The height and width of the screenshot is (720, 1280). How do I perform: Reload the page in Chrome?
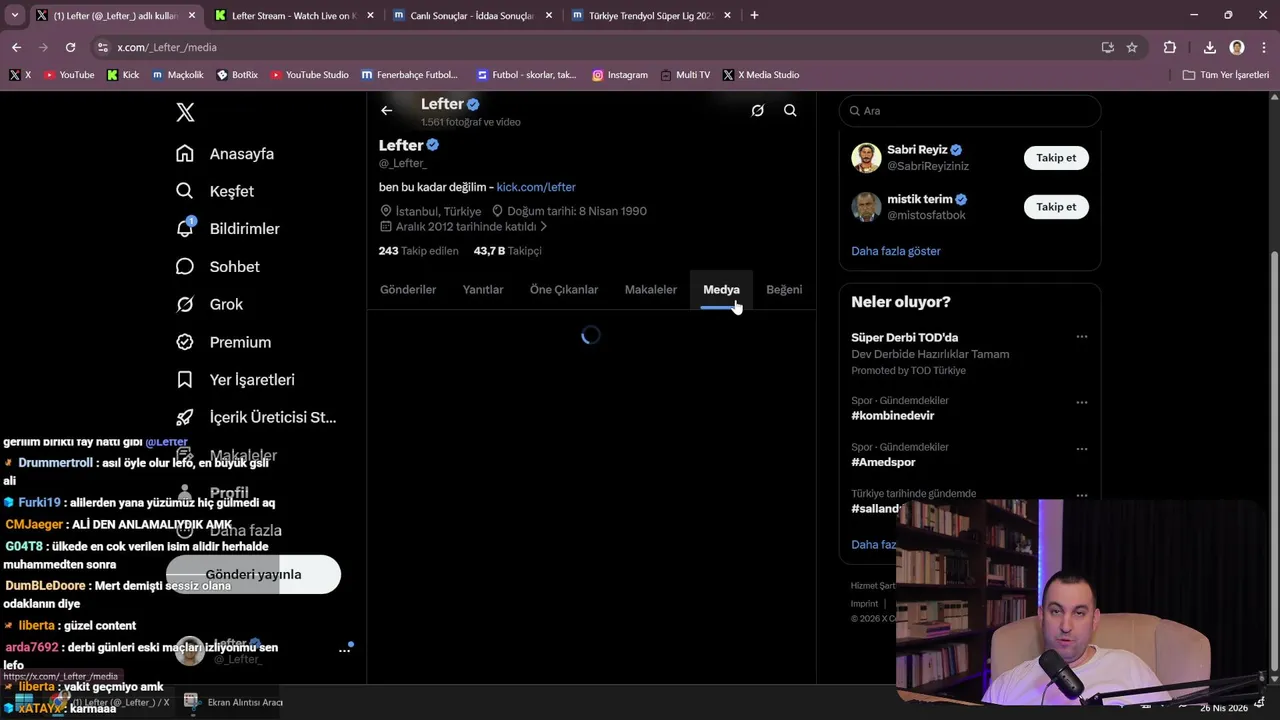click(x=70, y=47)
